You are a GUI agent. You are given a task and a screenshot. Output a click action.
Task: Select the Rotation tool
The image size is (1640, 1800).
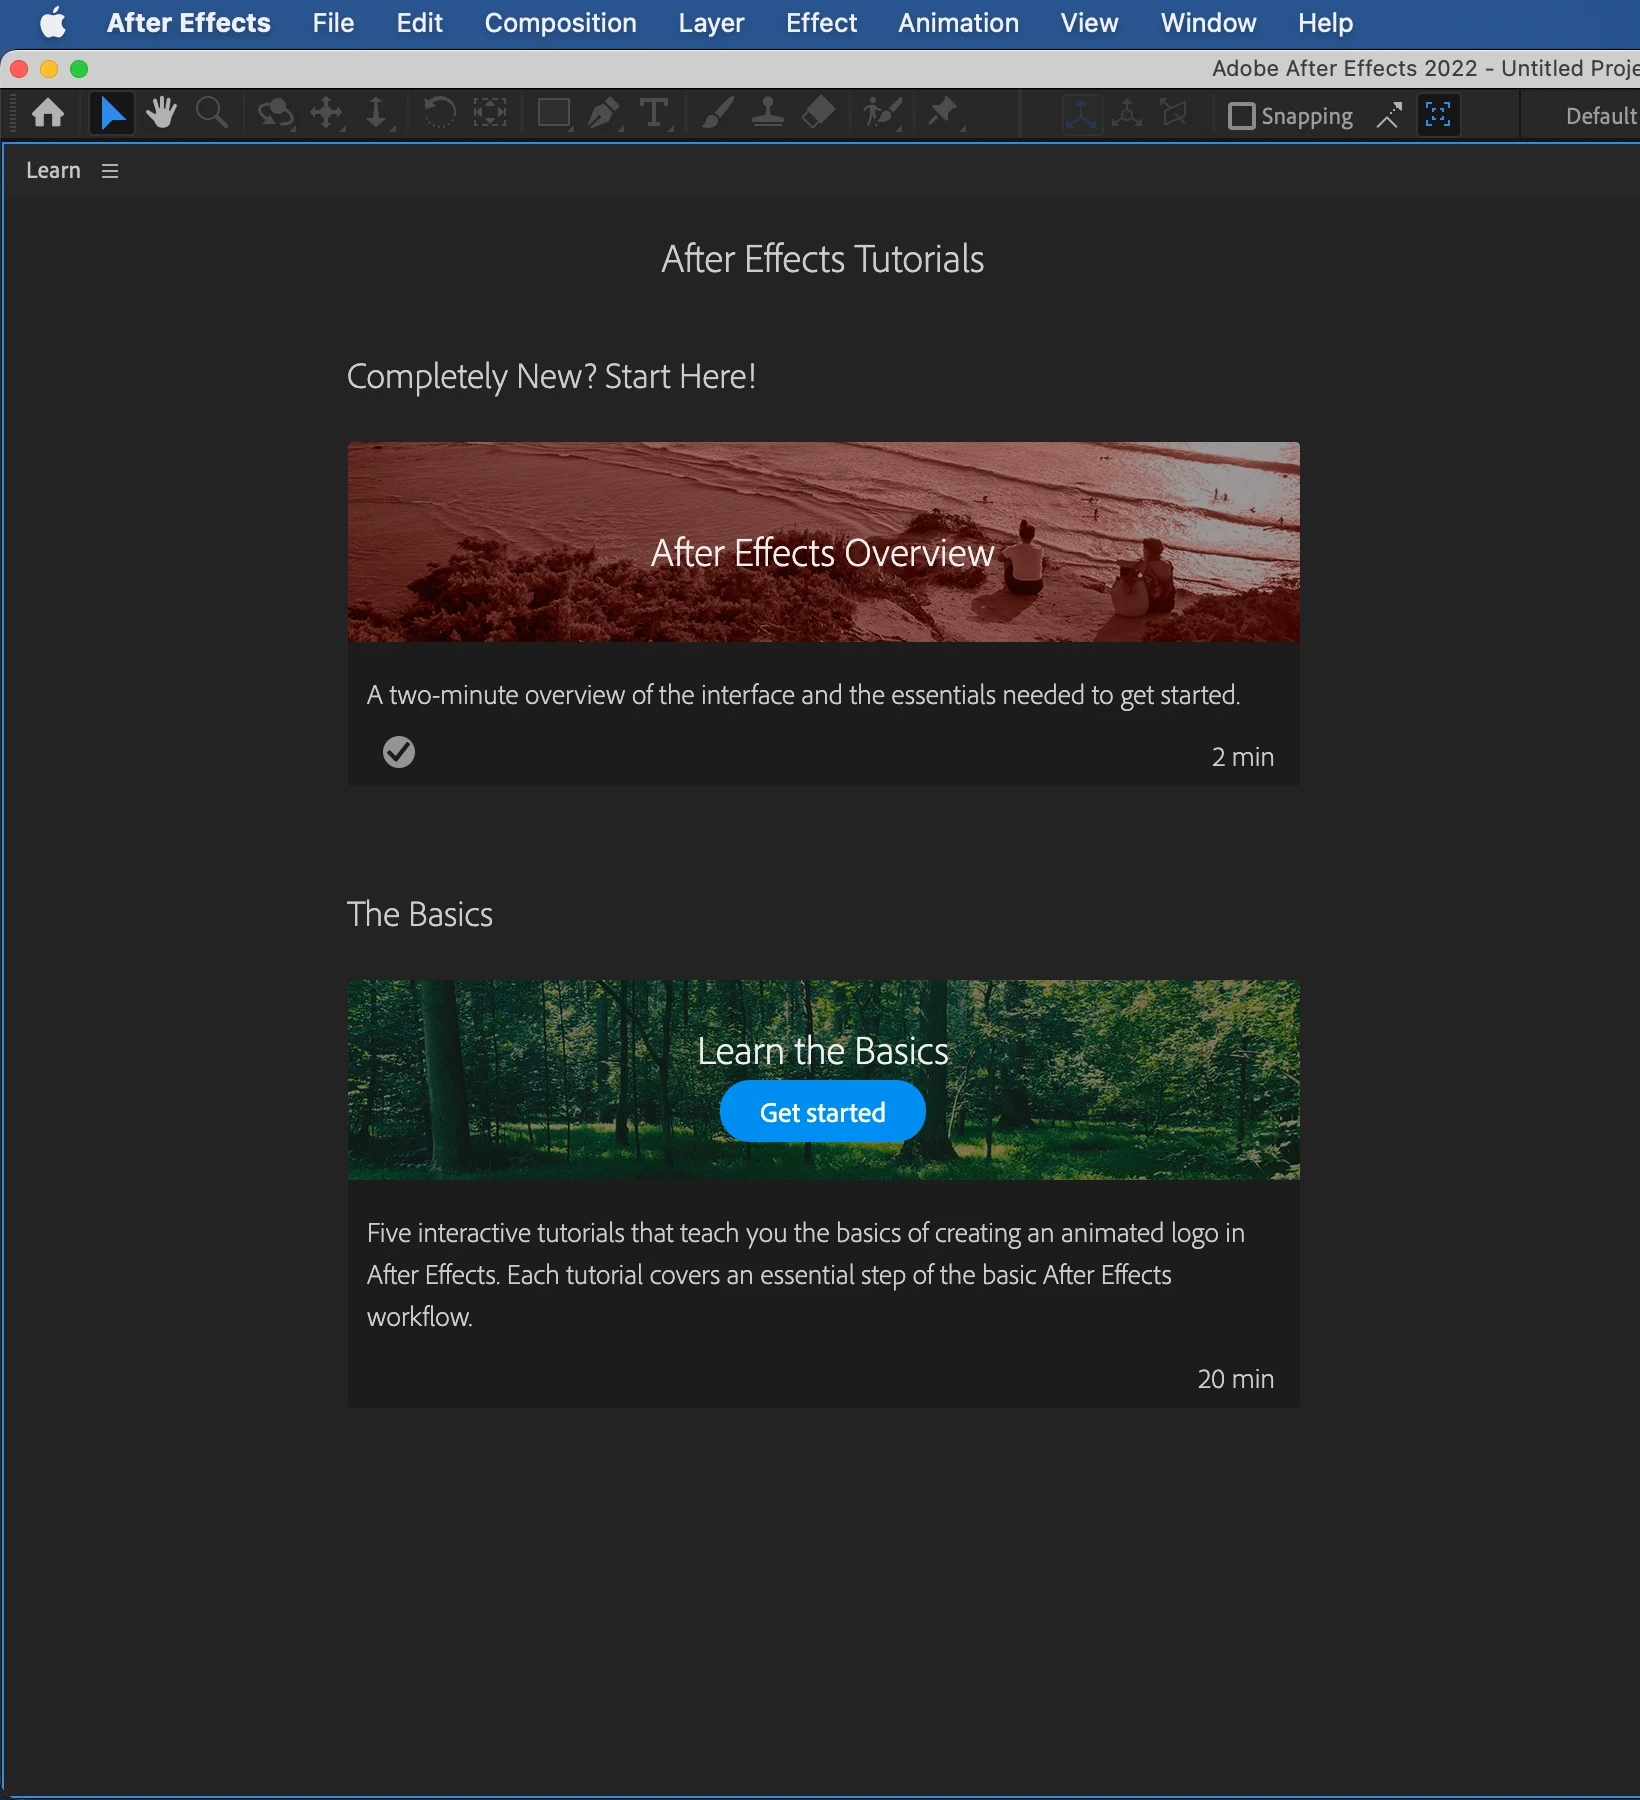point(439,113)
